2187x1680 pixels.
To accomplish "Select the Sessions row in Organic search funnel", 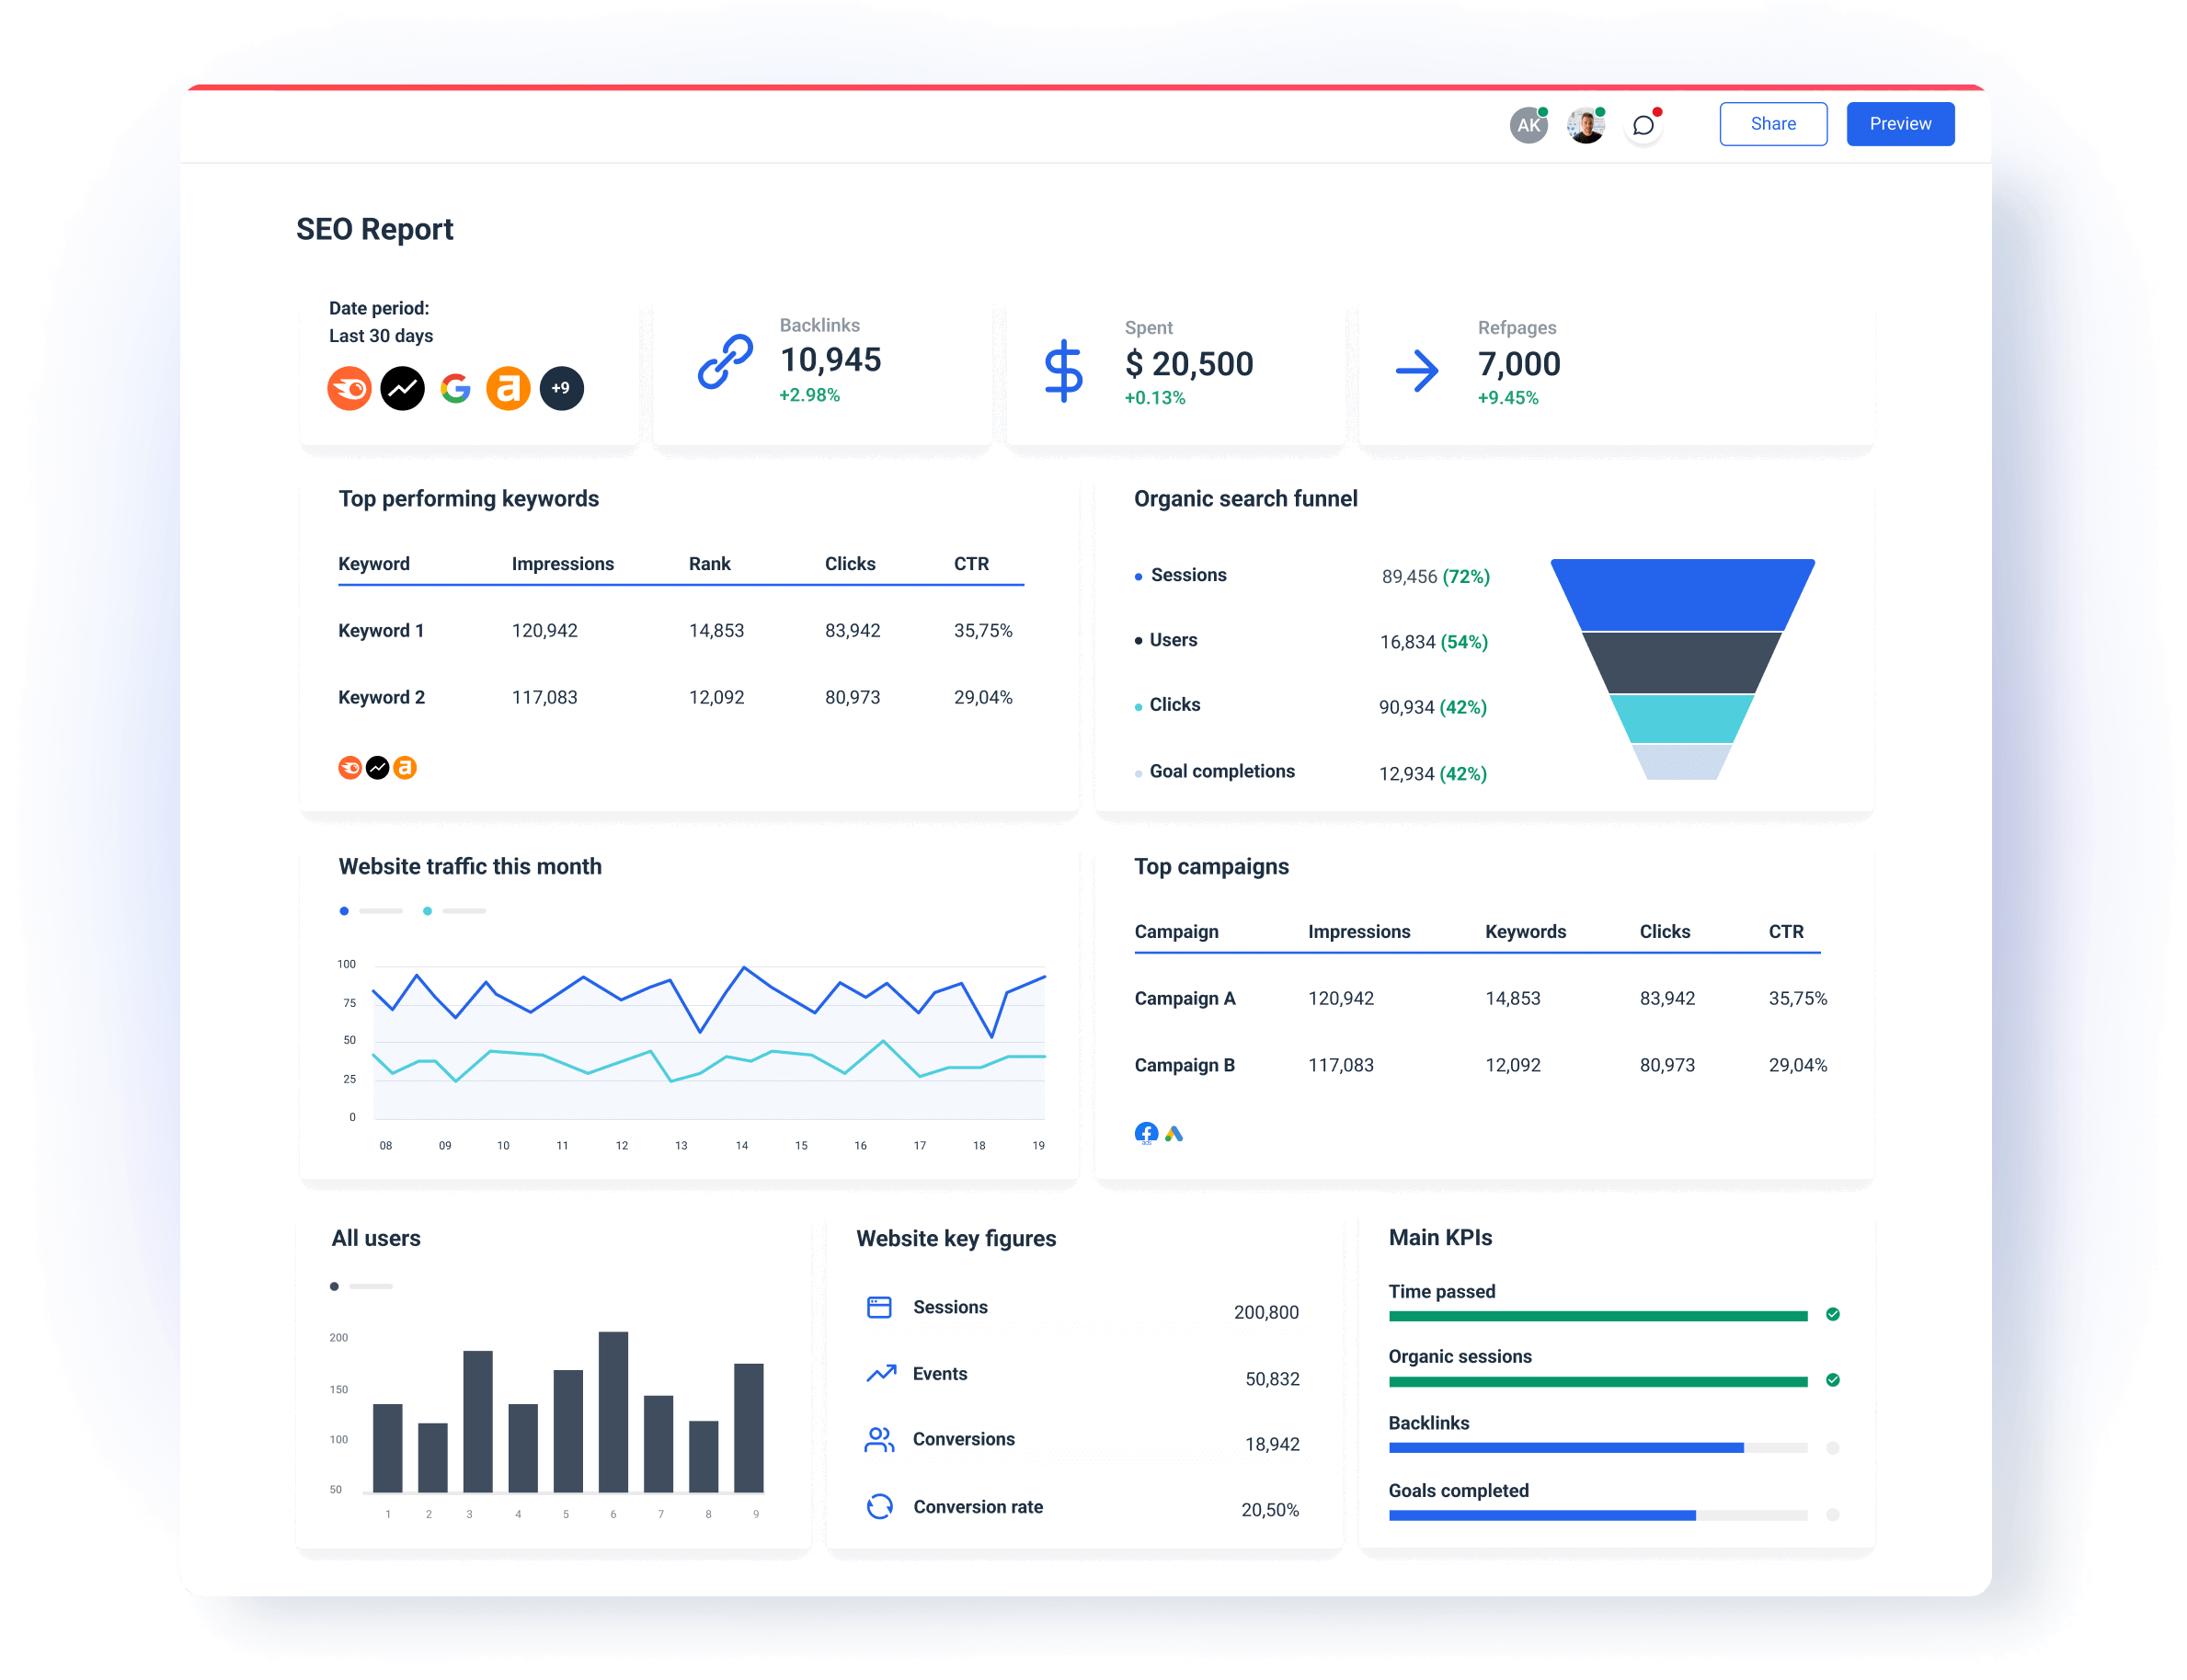I will [x=1188, y=575].
